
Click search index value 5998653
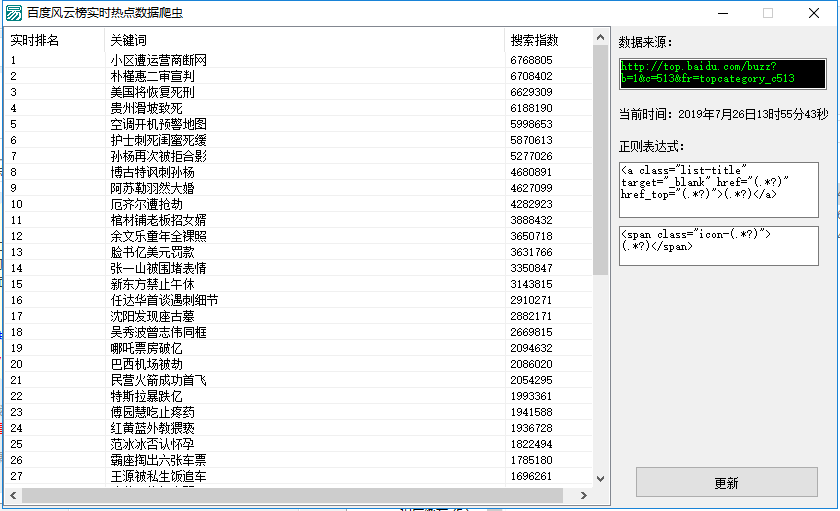tap(531, 124)
